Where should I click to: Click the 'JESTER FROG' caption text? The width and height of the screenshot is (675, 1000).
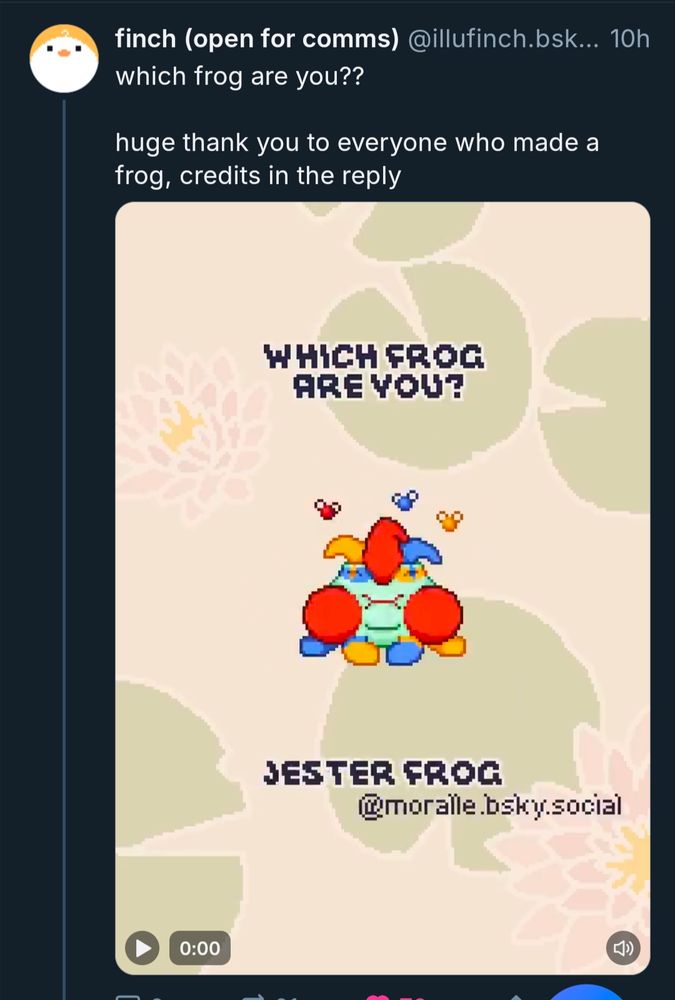pos(383,772)
